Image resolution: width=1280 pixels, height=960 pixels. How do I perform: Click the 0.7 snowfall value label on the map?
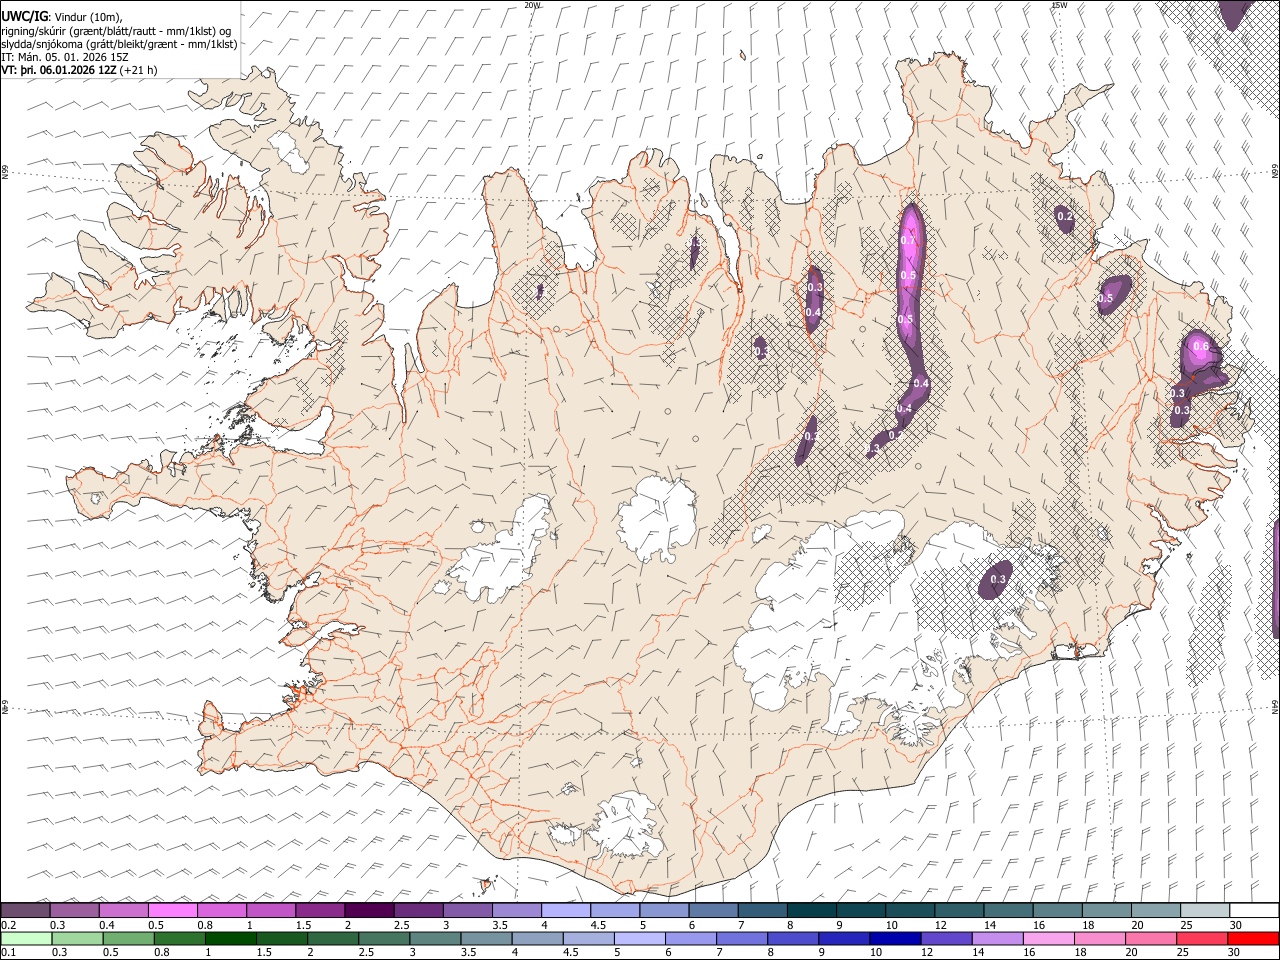pyautogui.click(x=908, y=240)
